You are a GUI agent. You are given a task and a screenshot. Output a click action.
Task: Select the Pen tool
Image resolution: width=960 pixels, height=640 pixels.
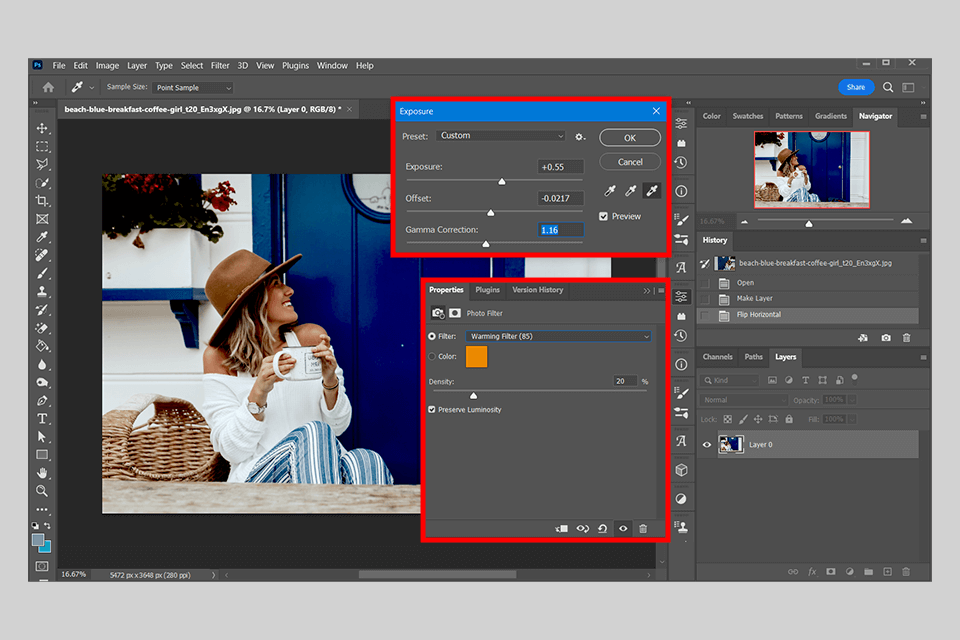[42, 401]
